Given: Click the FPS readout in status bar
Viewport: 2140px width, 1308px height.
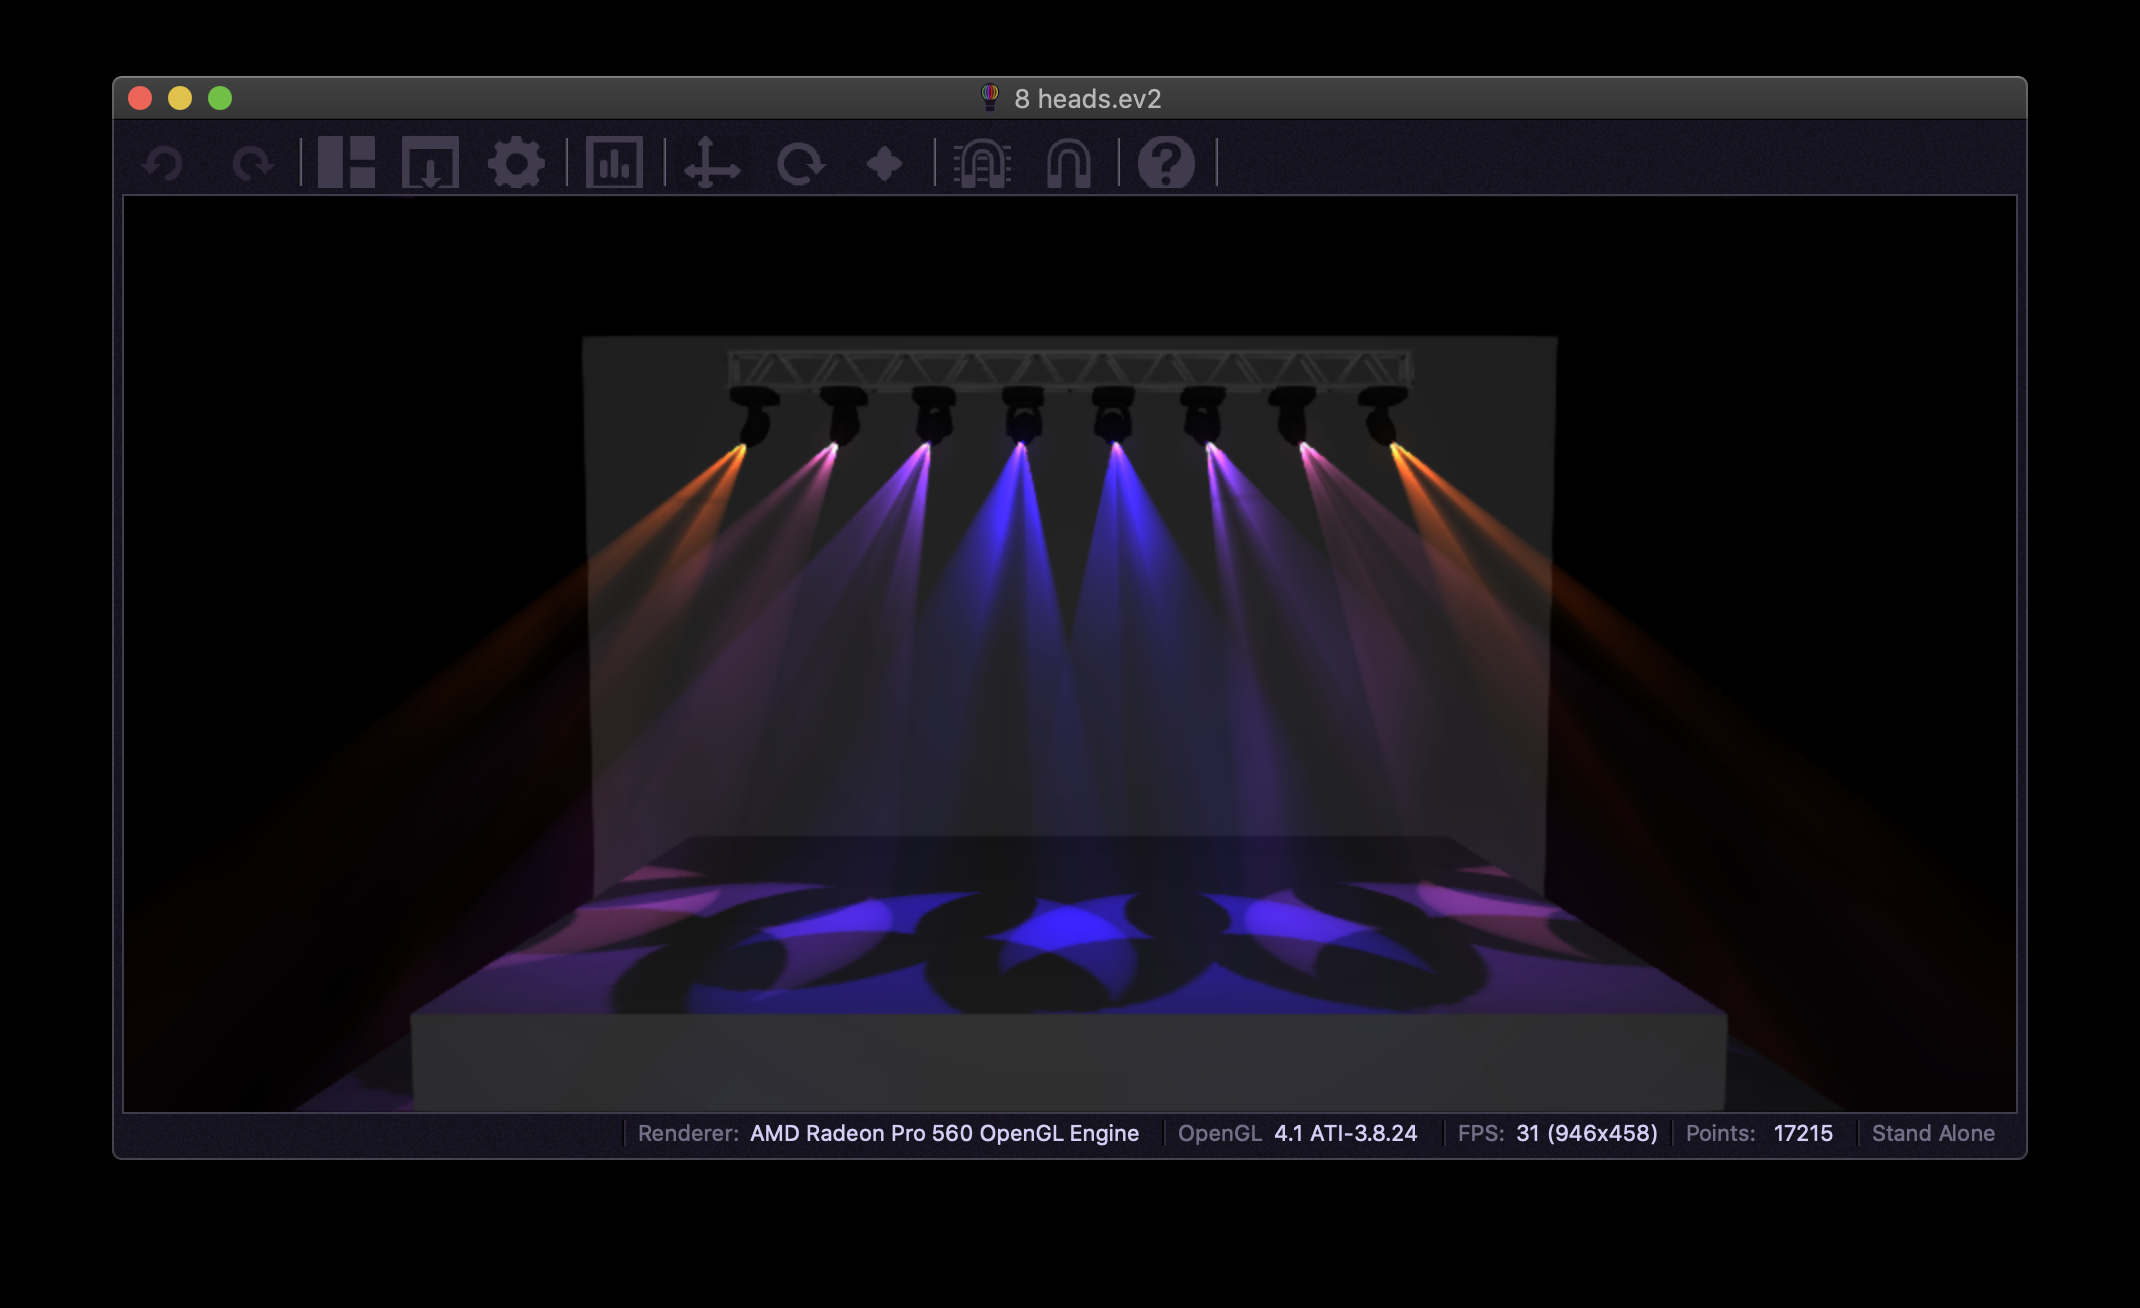Looking at the screenshot, I should point(1557,1133).
